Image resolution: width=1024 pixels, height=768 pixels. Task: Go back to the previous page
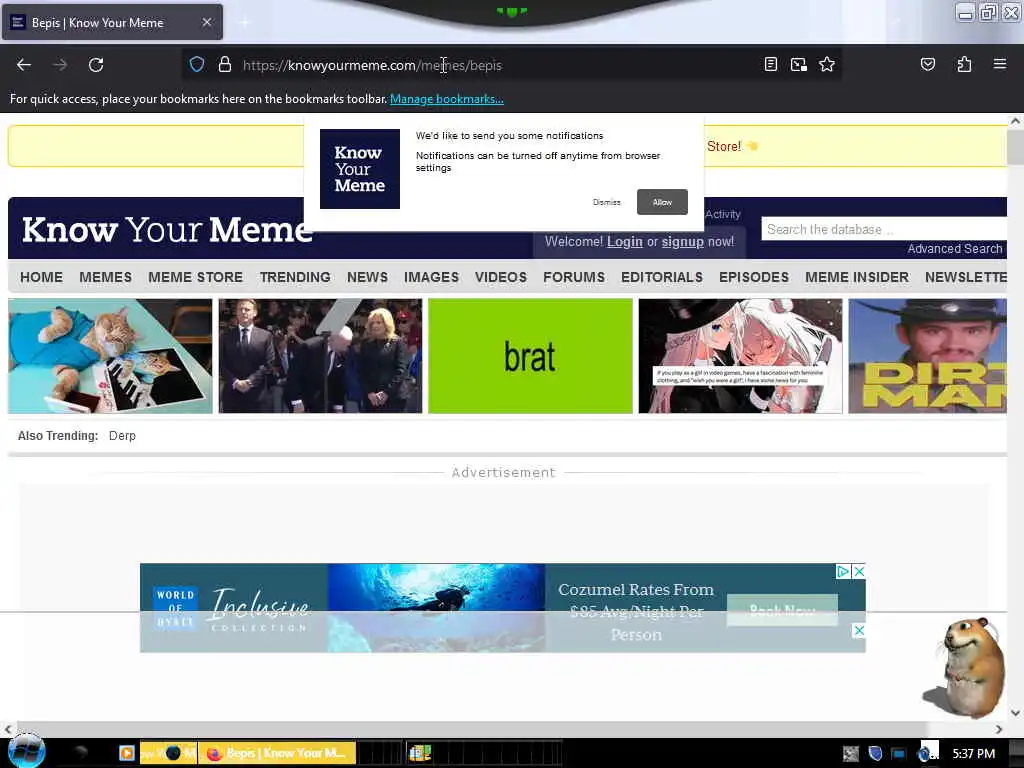24,65
